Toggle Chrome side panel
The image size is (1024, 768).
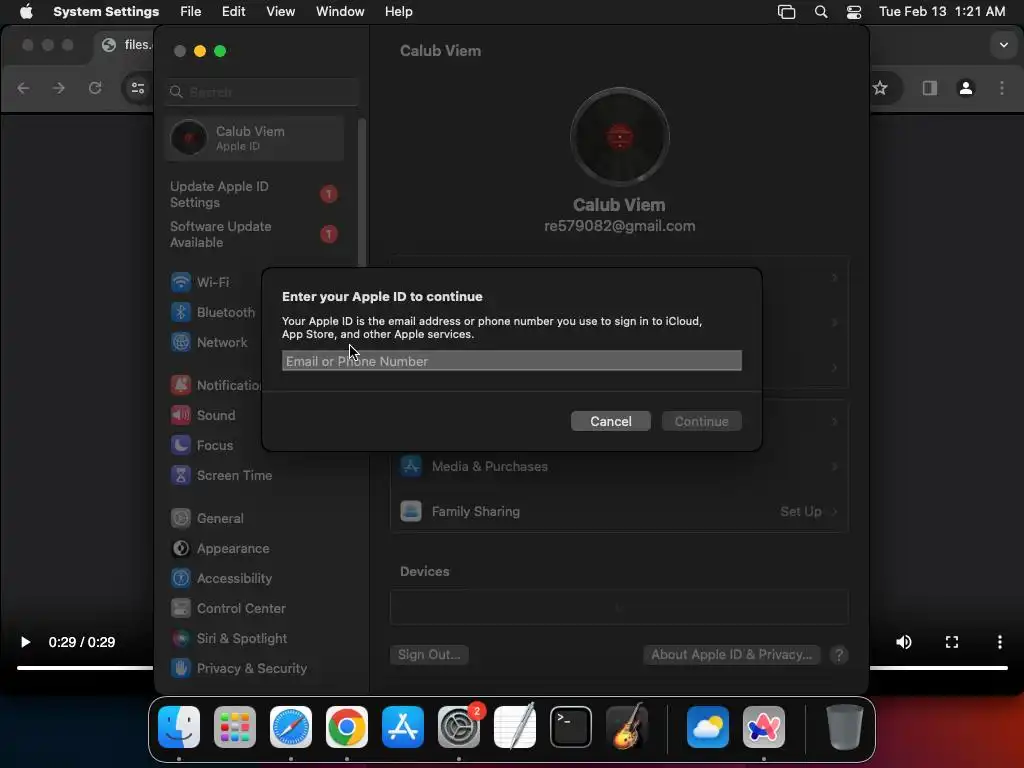(929, 88)
